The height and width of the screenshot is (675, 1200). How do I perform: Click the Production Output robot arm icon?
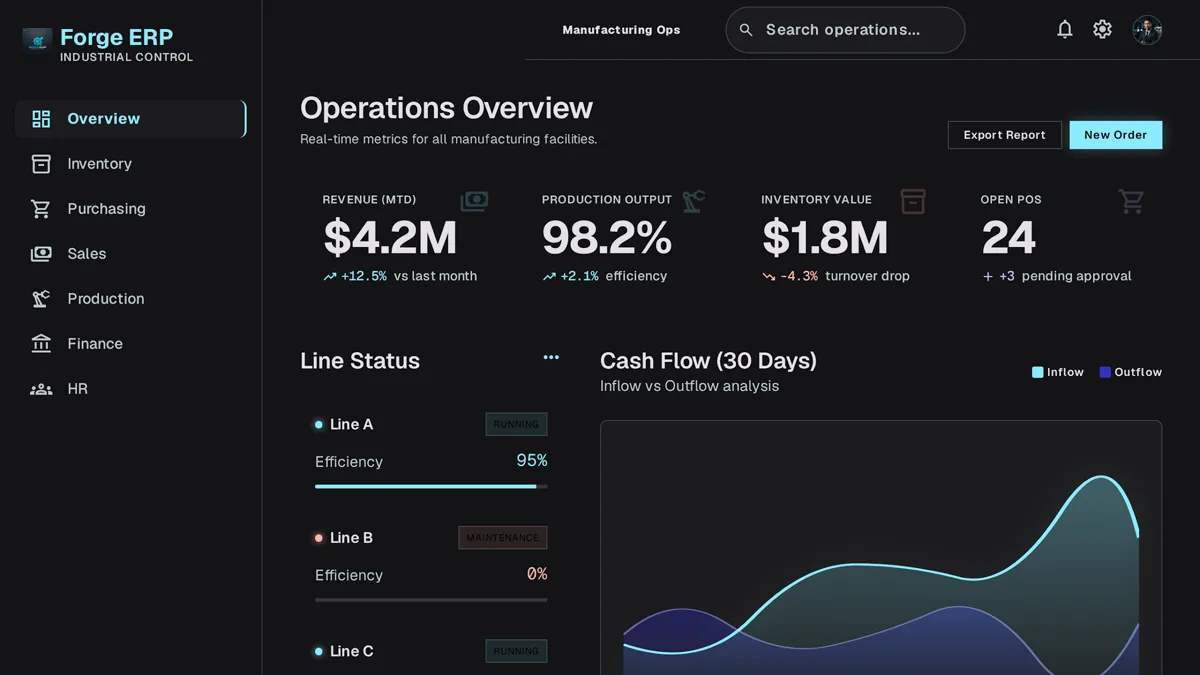coord(693,201)
